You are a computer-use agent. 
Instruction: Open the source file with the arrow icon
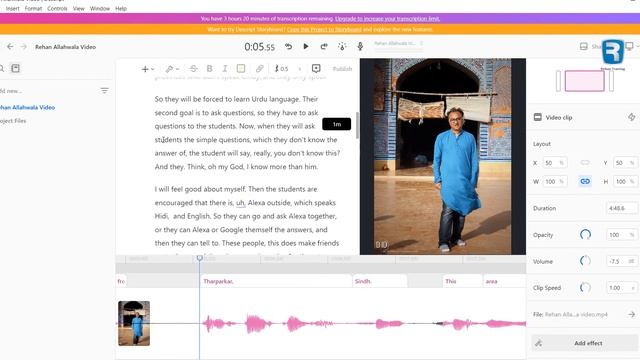(x=631, y=314)
